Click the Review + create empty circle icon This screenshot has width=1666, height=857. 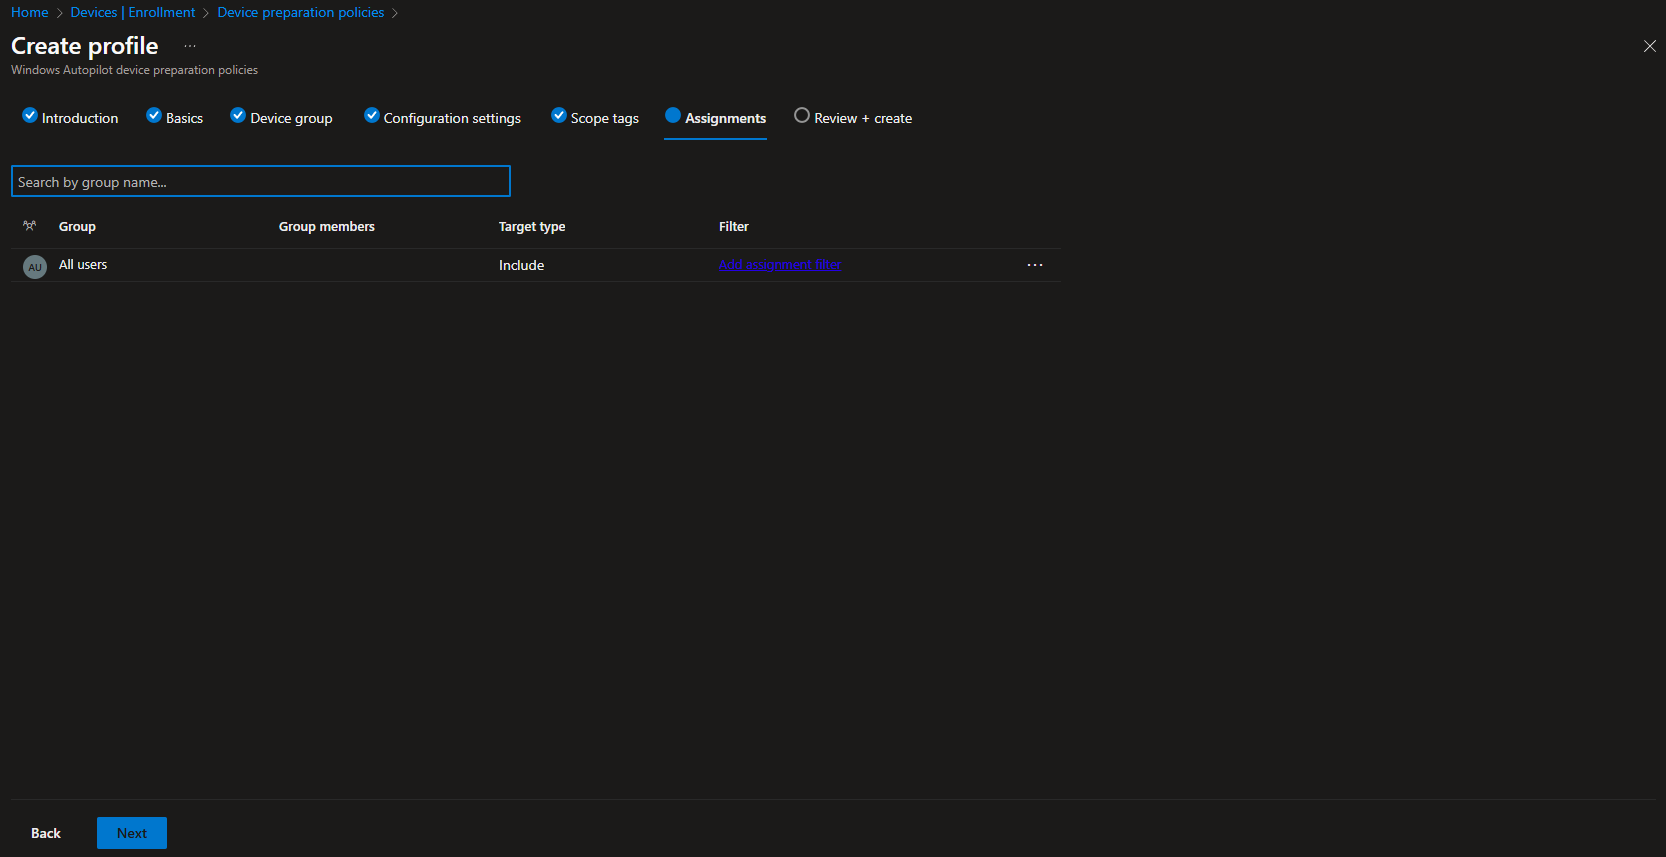point(802,115)
